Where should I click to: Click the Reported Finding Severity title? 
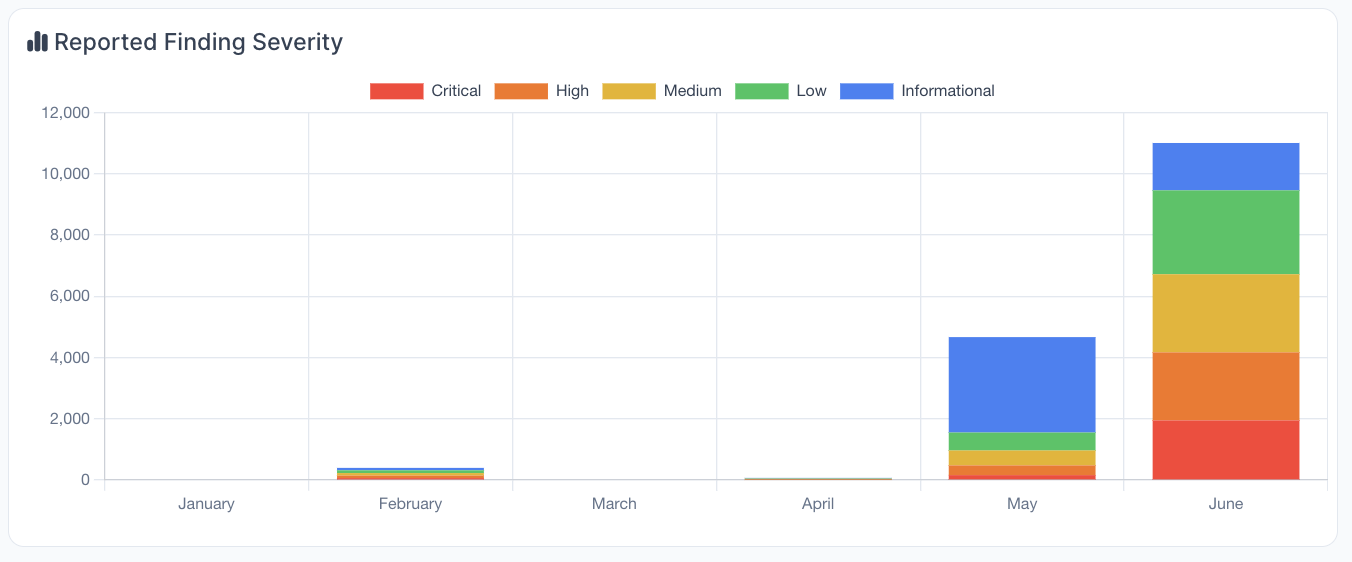198,42
